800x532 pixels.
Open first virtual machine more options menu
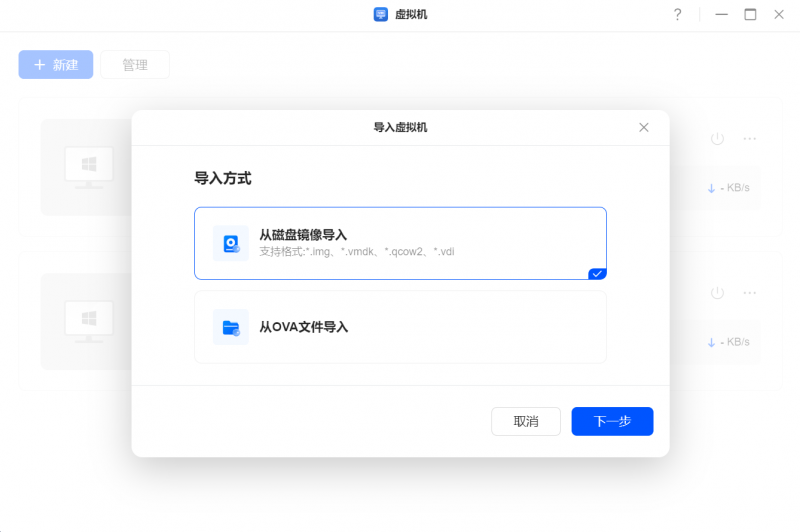(749, 138)
